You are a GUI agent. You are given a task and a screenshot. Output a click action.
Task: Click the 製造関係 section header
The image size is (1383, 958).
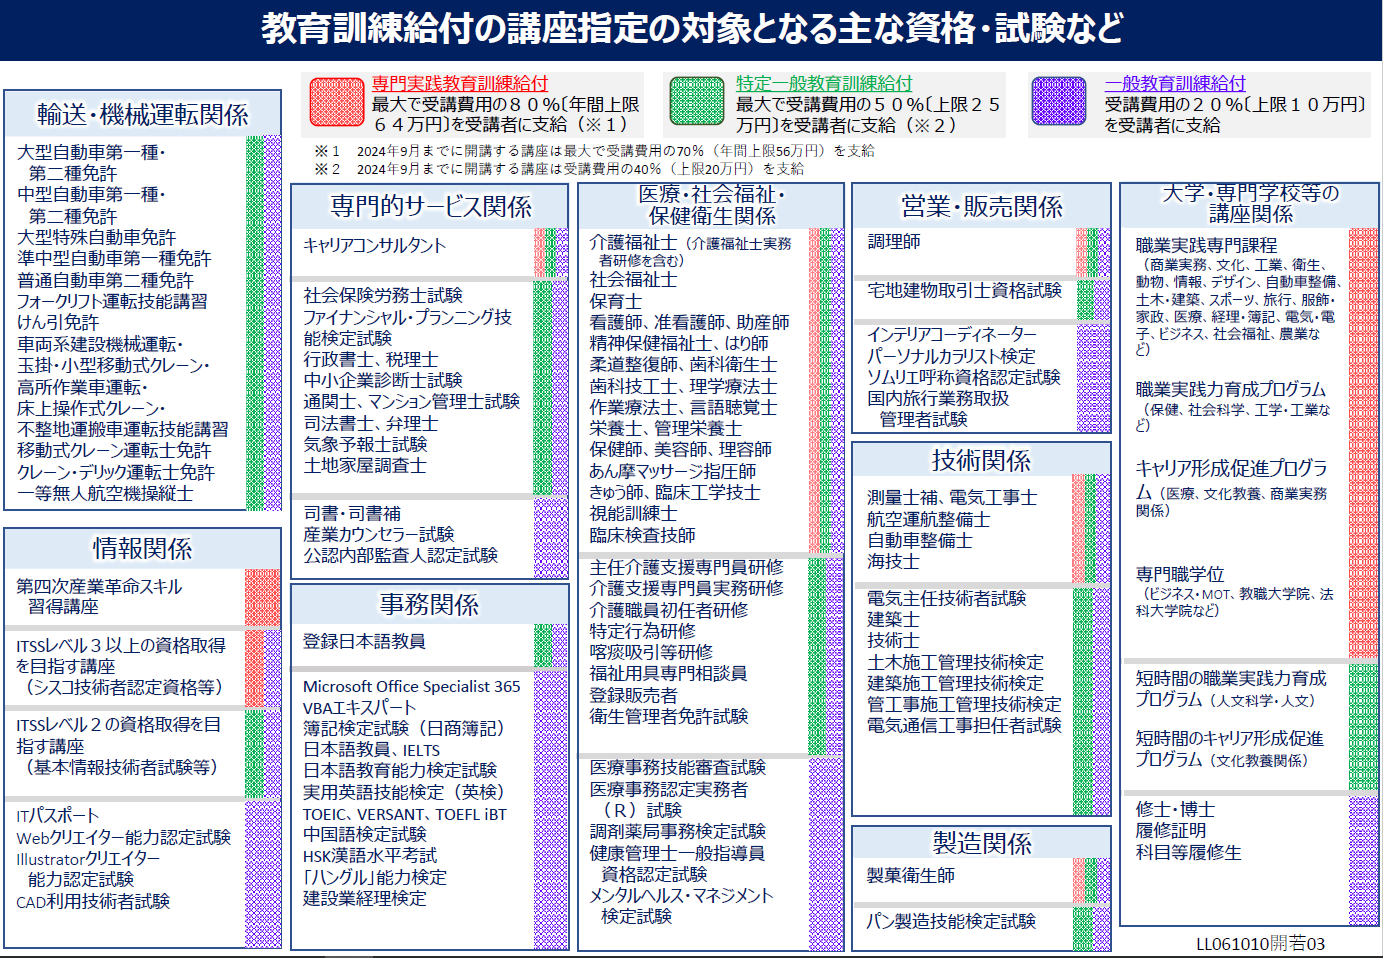point(981,843)
